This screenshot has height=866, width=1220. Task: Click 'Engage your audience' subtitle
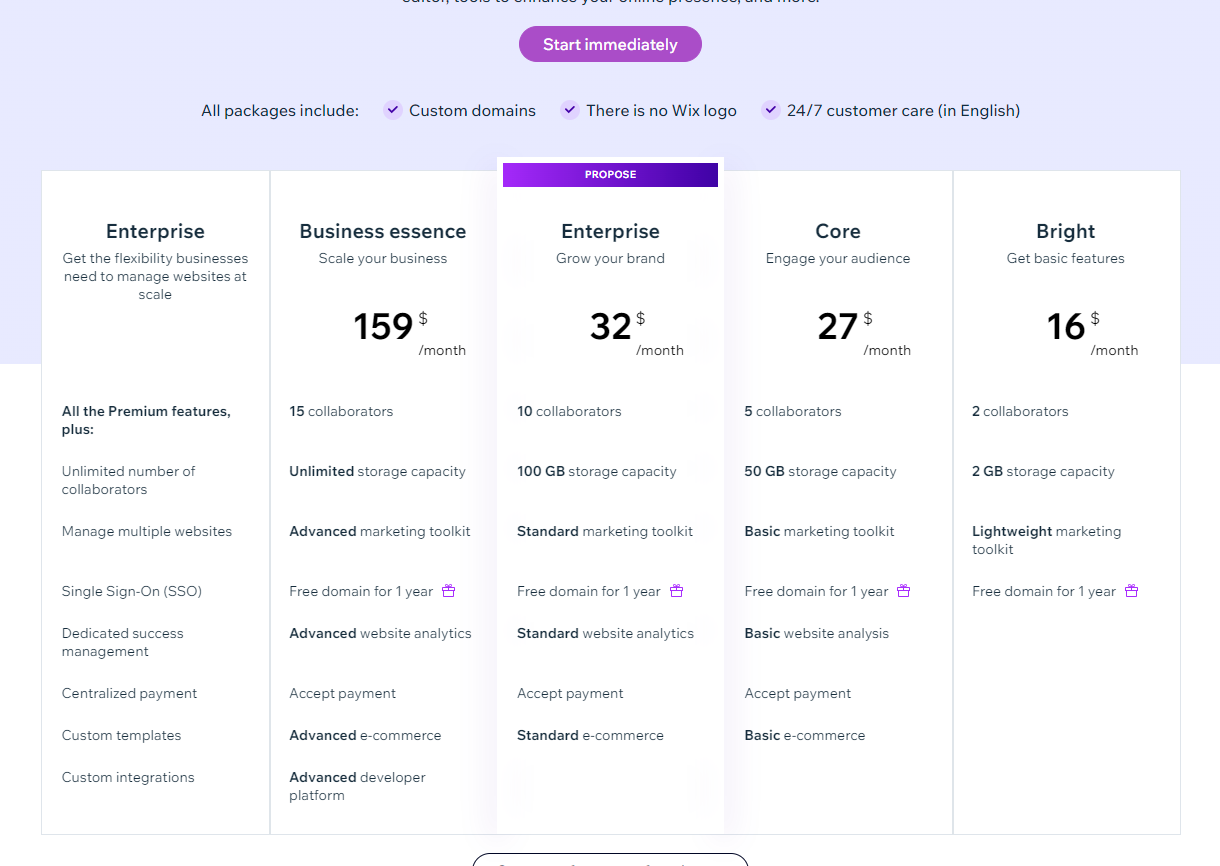(838, 258)
